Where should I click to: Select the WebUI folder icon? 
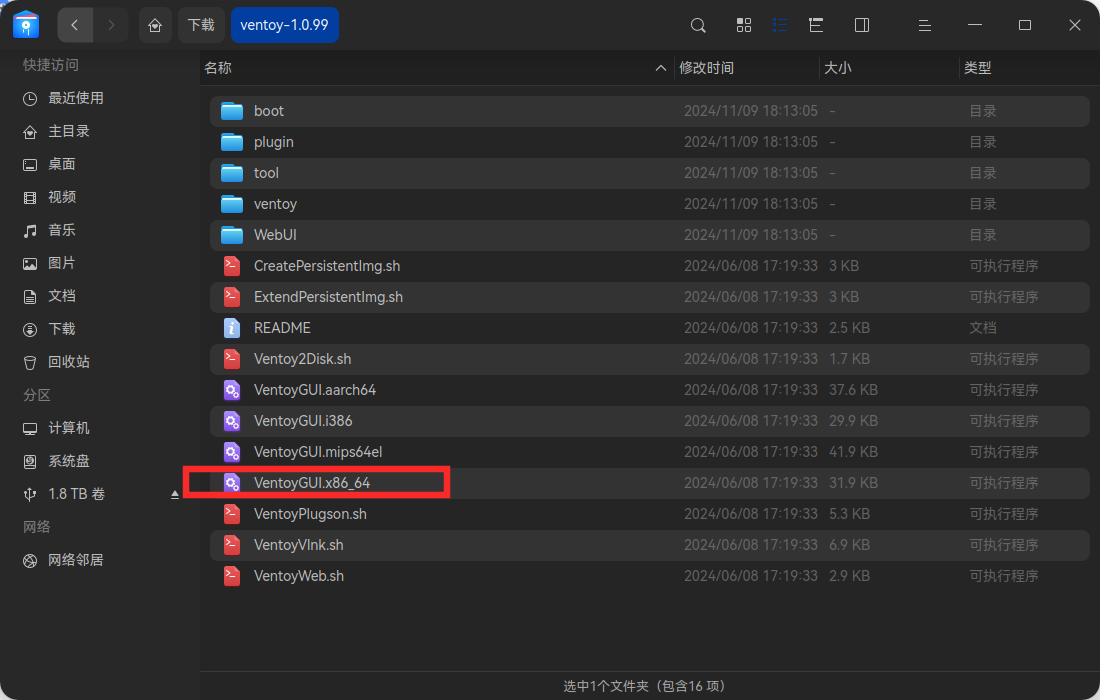pyautogui.click(x=232, y=235)
